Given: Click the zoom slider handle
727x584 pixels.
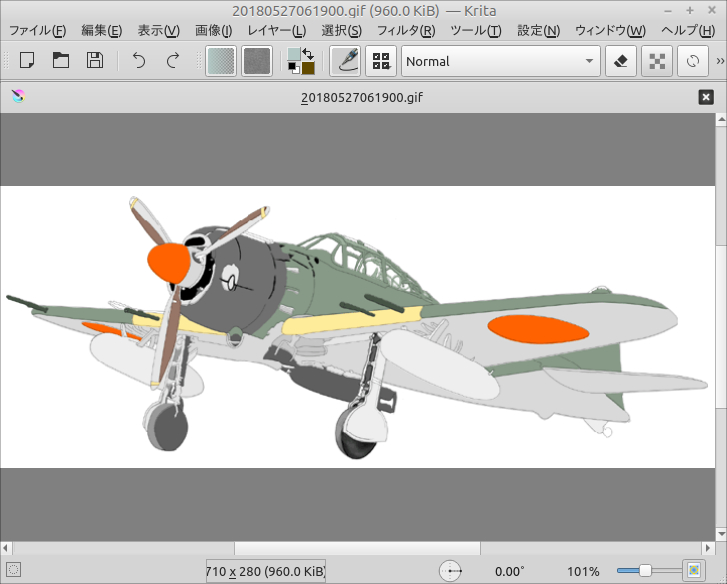Looking at the screenshot, I should click(645, 571).
